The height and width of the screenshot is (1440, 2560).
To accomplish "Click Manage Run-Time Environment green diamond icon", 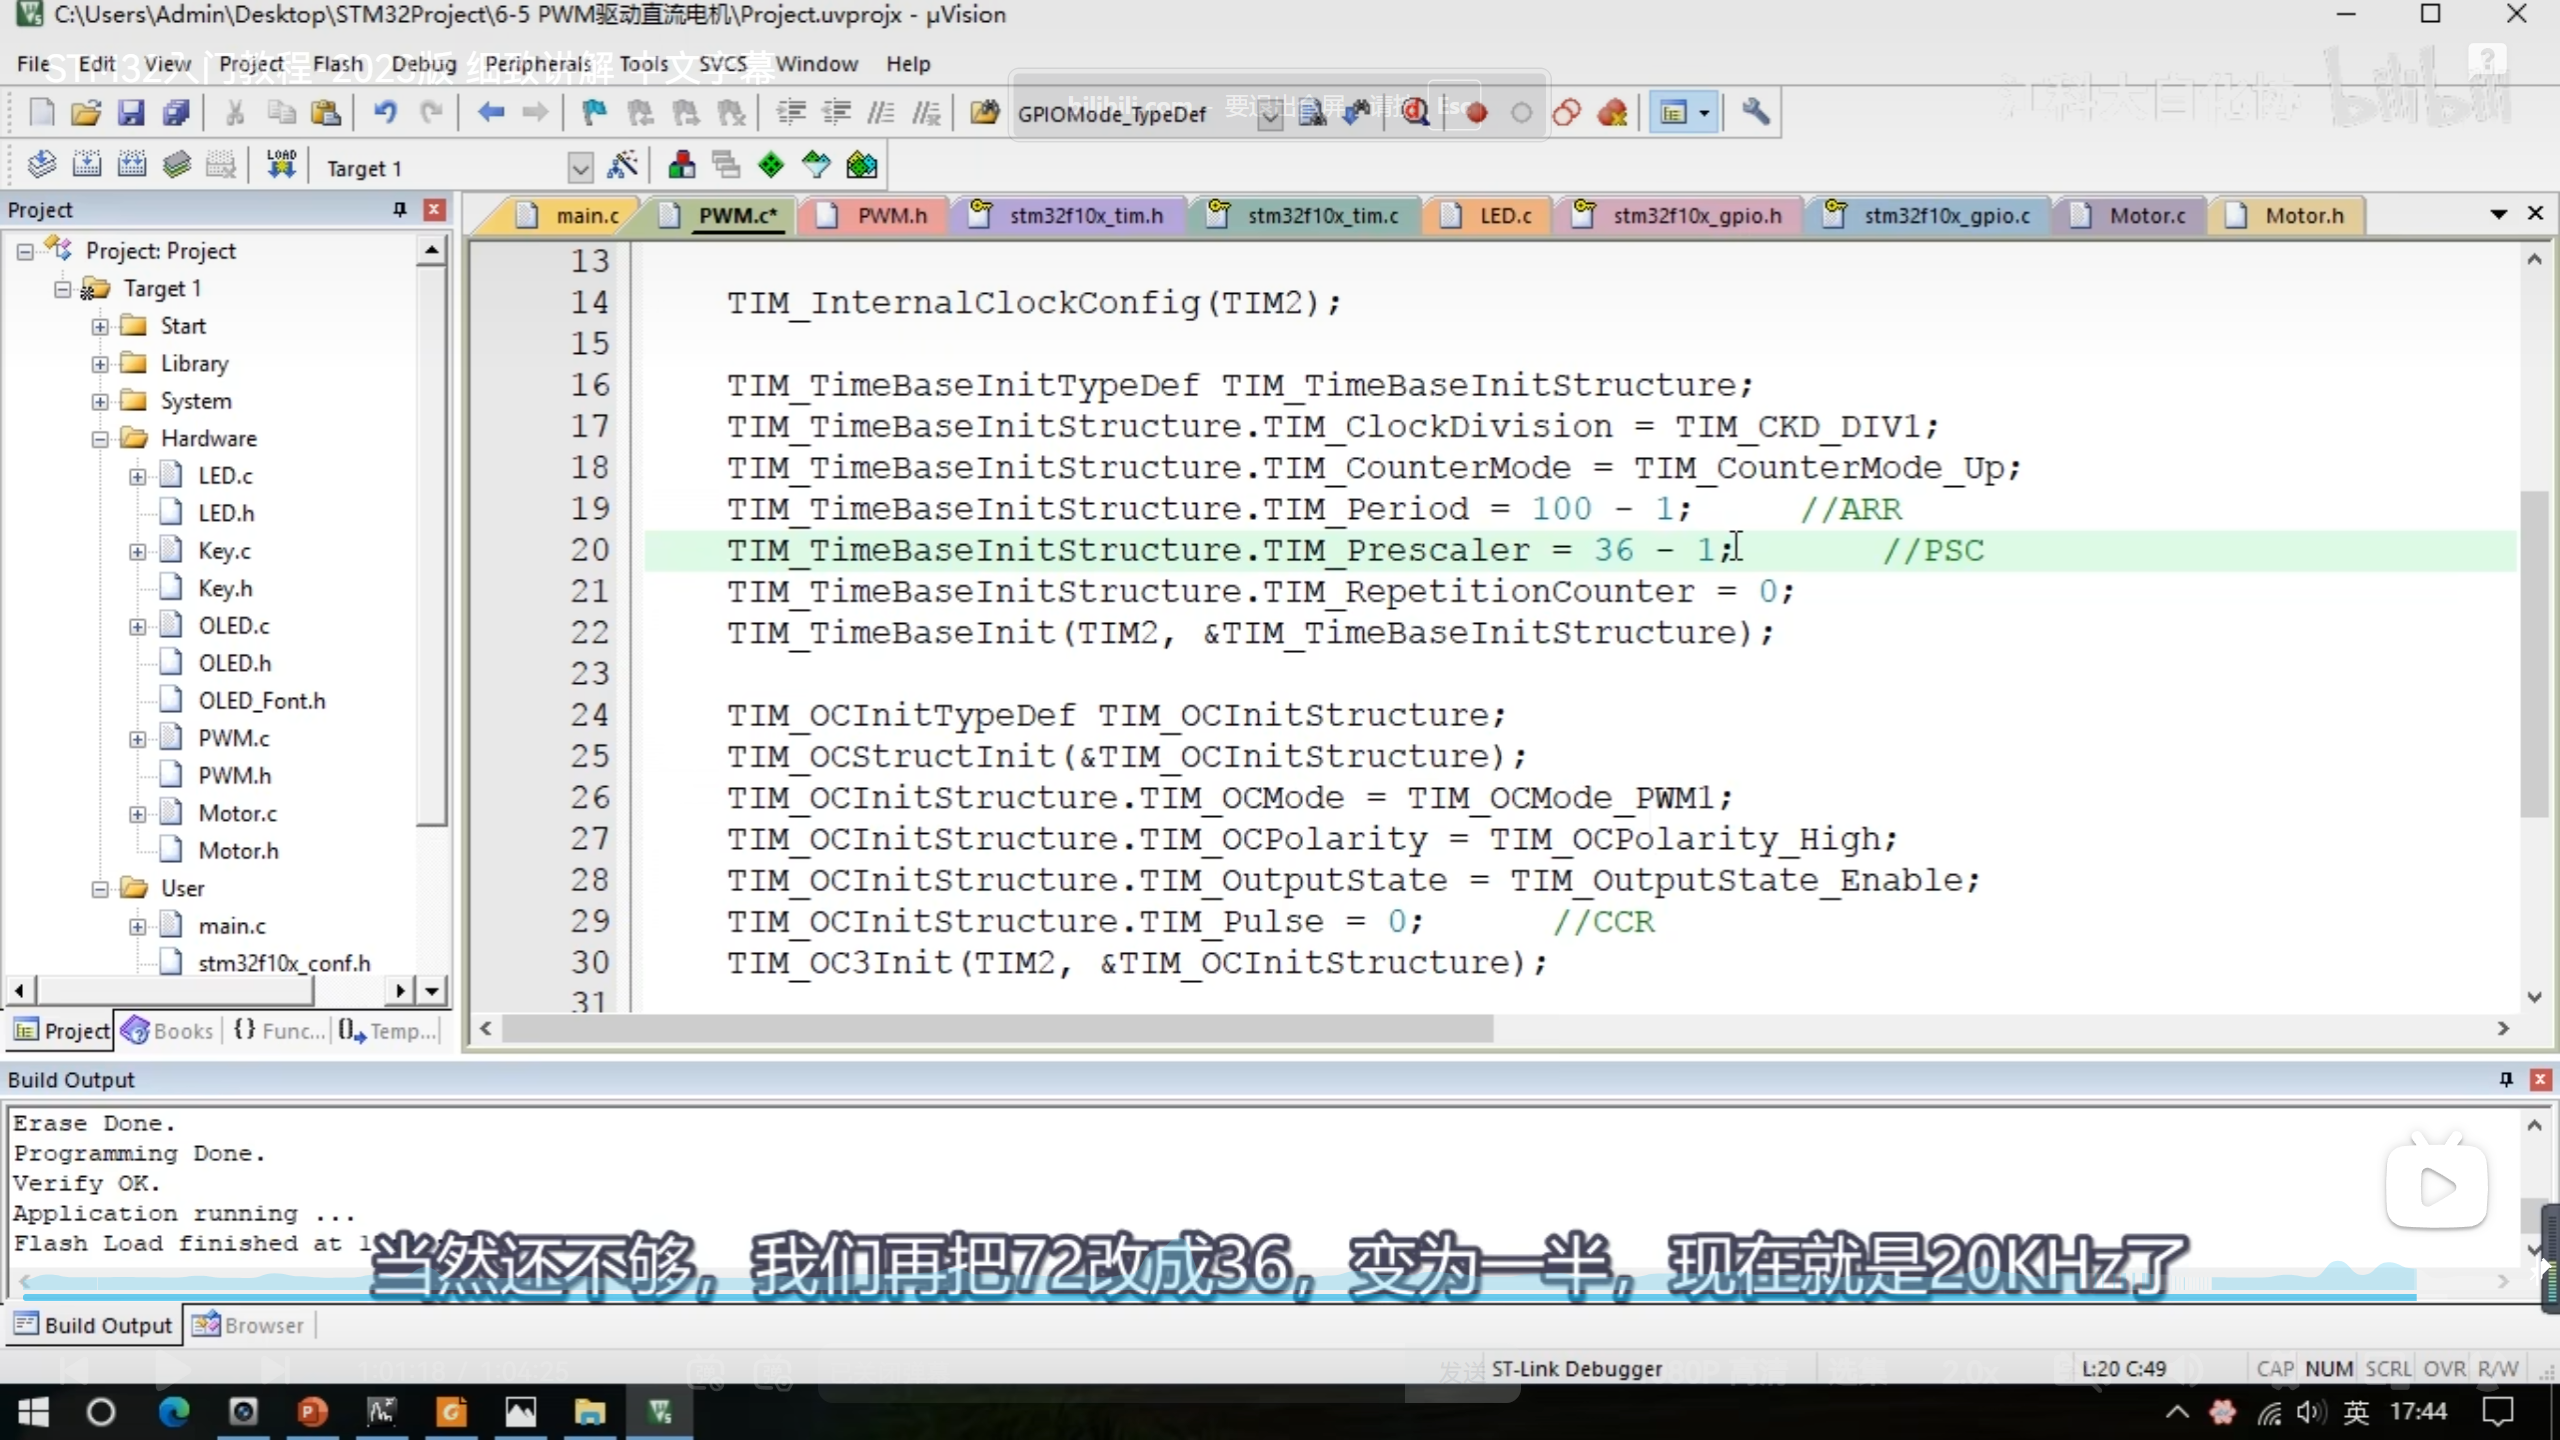I will 771,165.
